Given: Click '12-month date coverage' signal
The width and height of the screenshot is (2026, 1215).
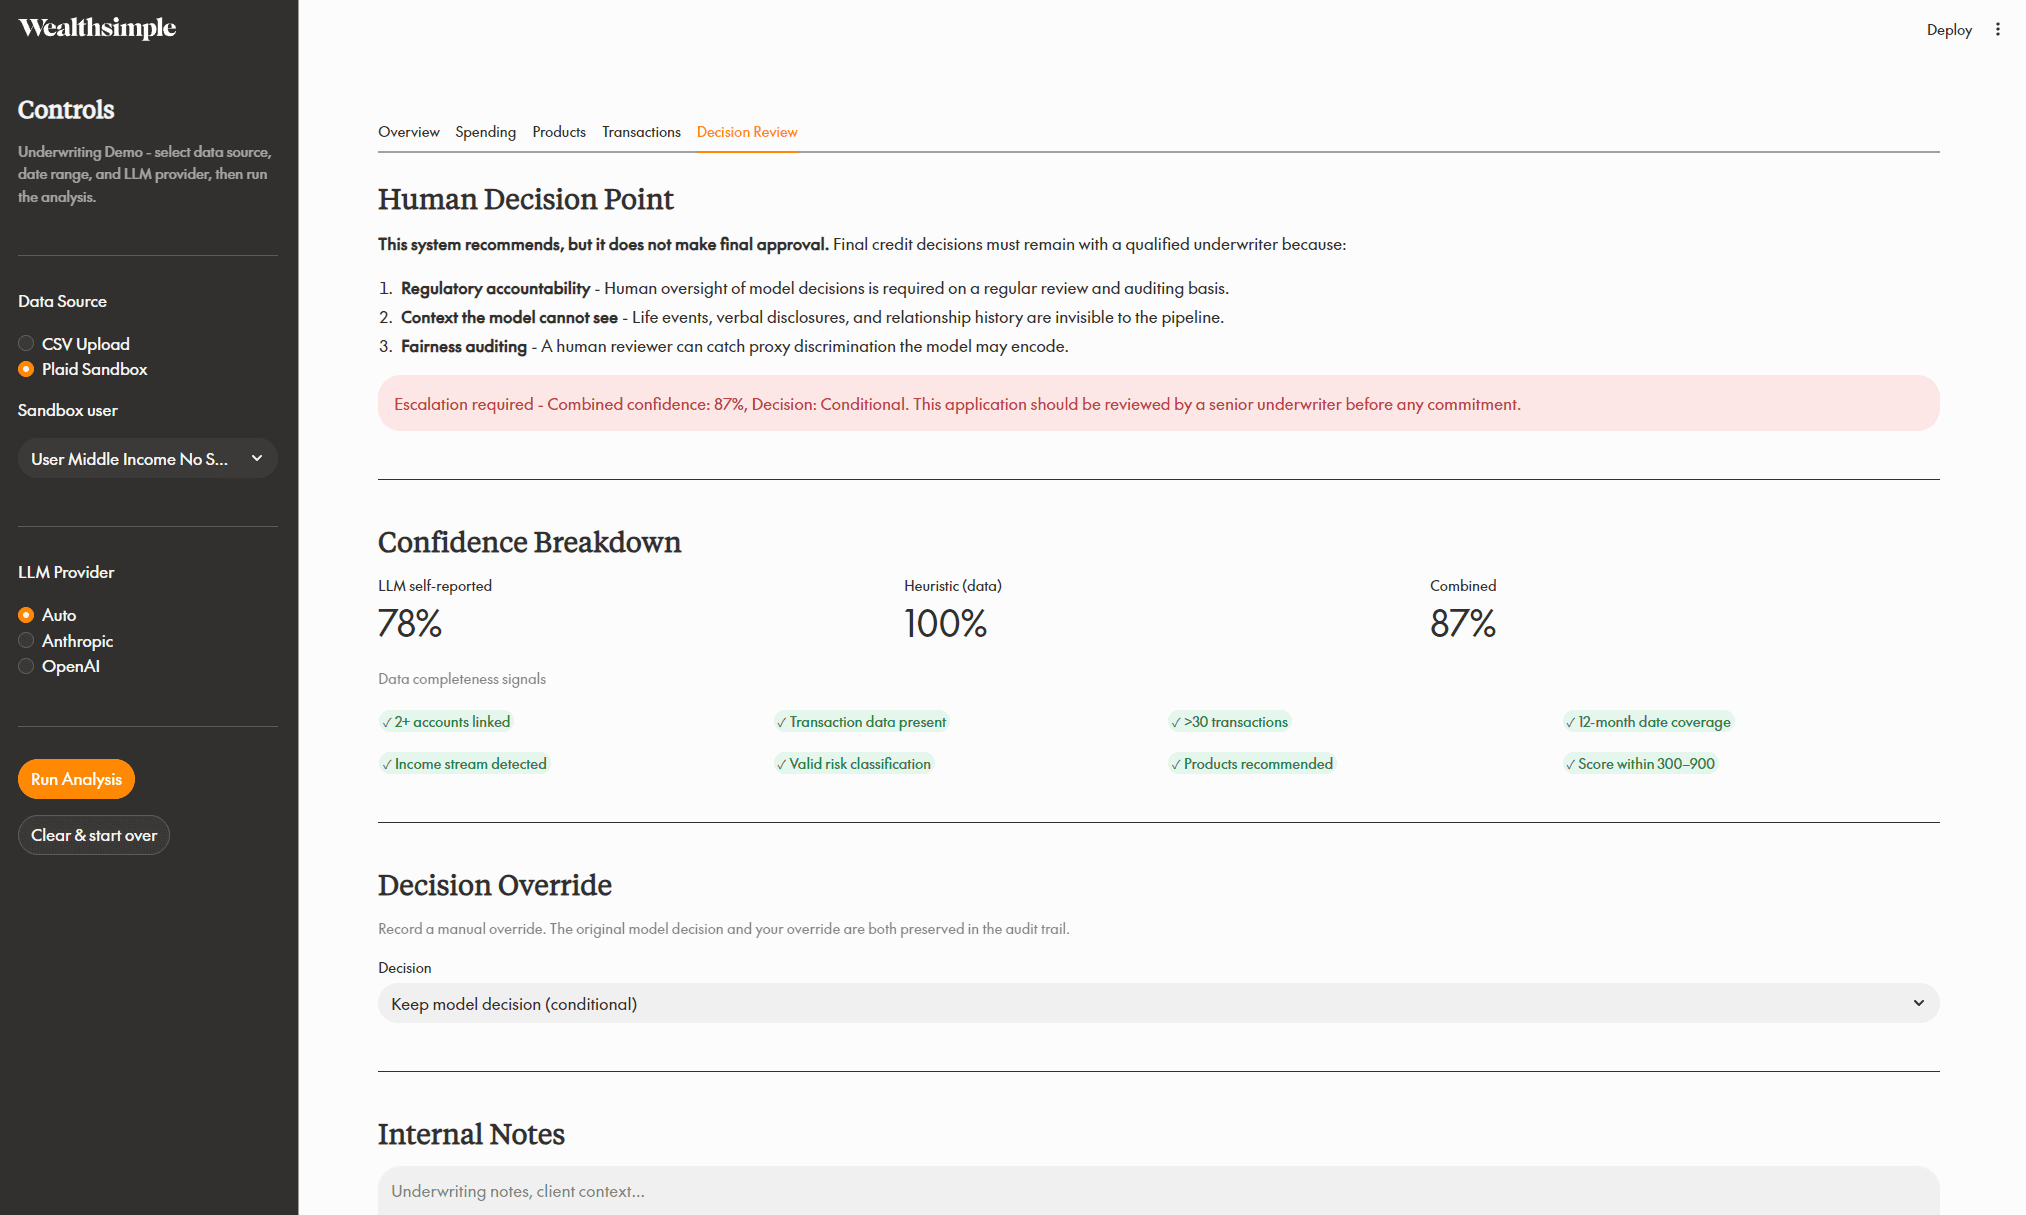Looking at the screenshot, I should (x=1648, y=722).
